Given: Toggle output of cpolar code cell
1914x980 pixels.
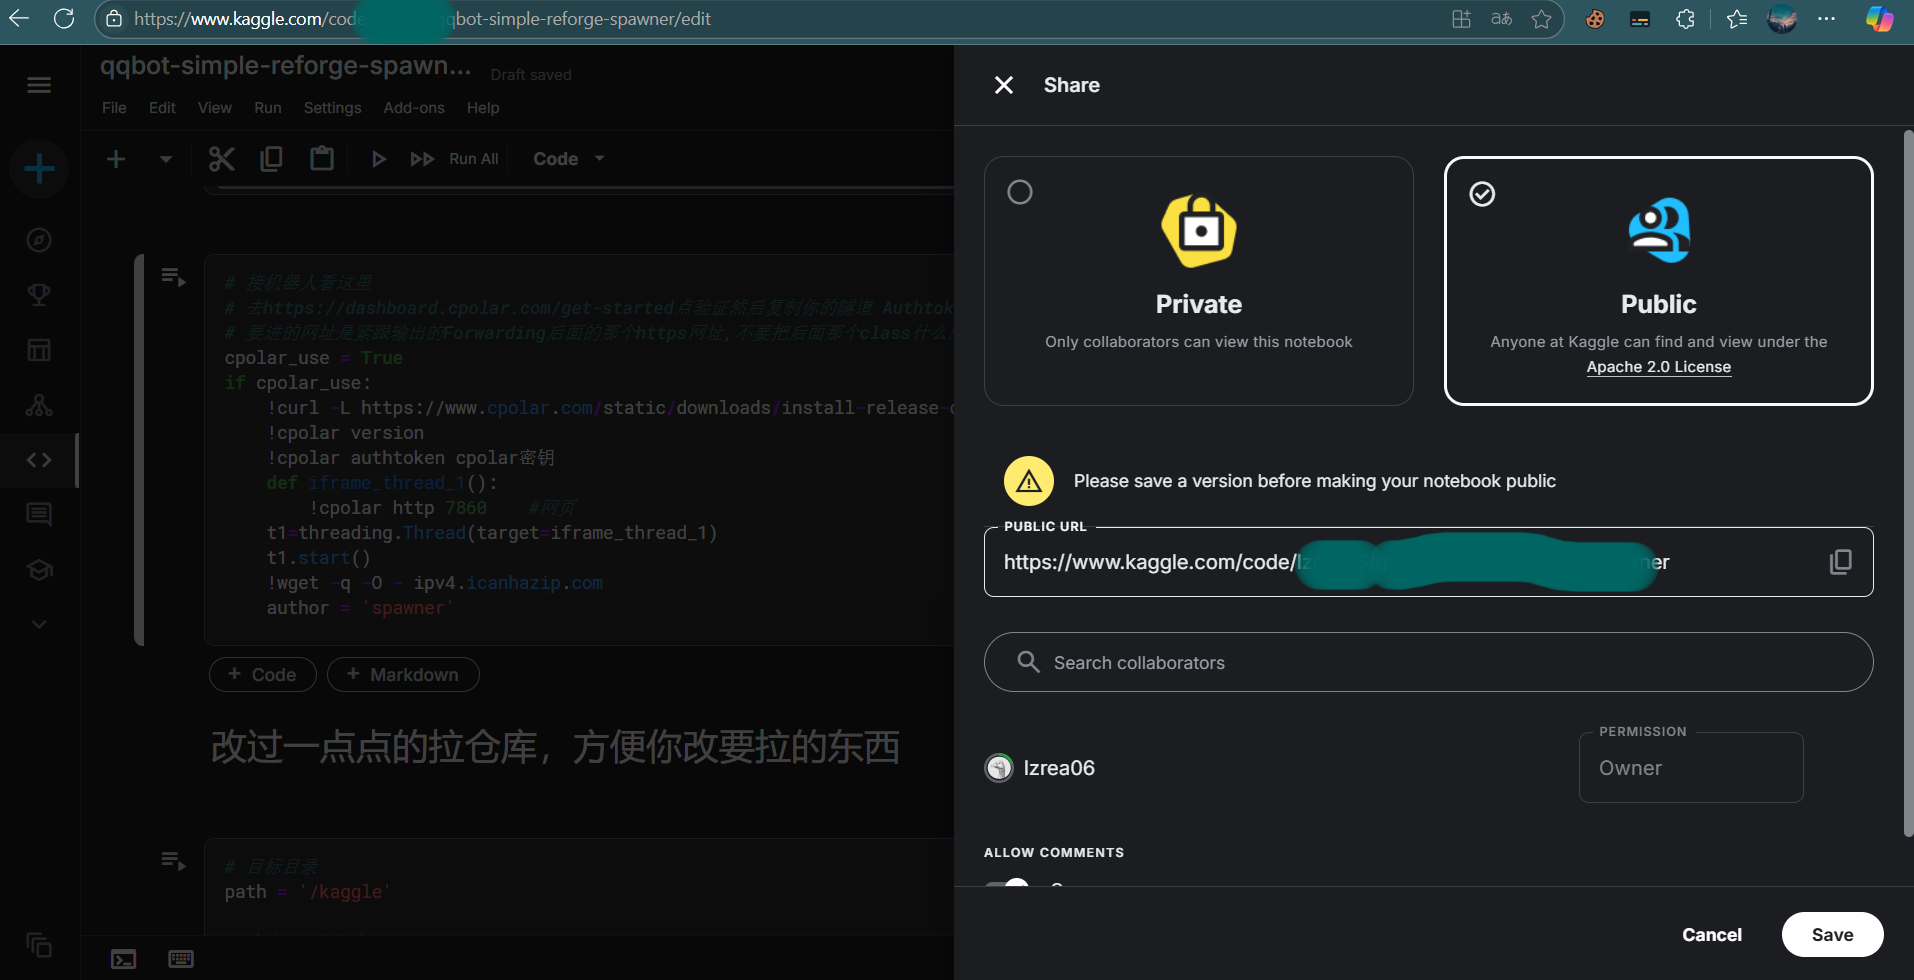Looking at the screenshot, I should (174, 277).
